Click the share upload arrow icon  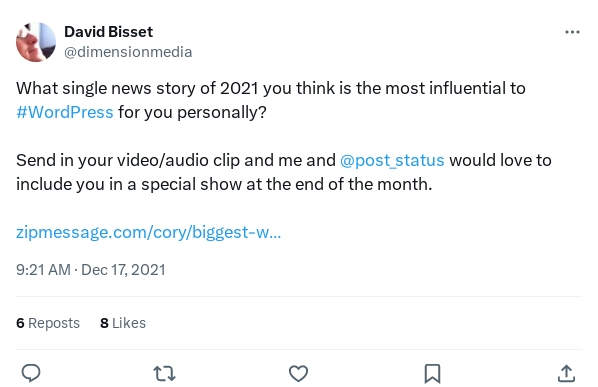(566, 373)
